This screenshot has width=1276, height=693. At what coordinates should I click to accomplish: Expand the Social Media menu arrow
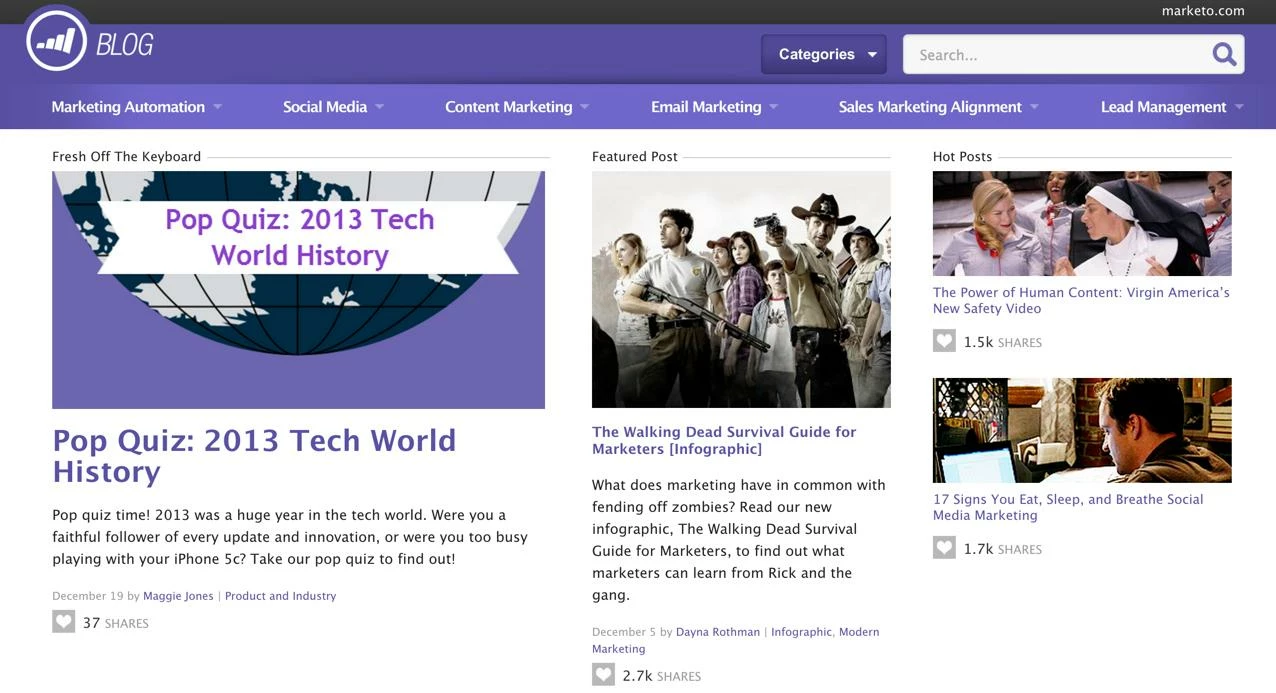coord(379,107)
